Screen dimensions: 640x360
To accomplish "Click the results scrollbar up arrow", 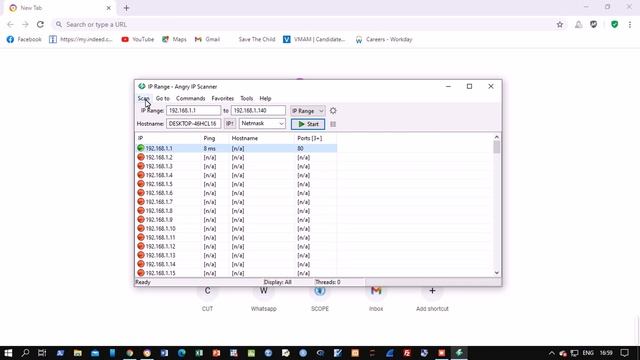I will [496, 137].
